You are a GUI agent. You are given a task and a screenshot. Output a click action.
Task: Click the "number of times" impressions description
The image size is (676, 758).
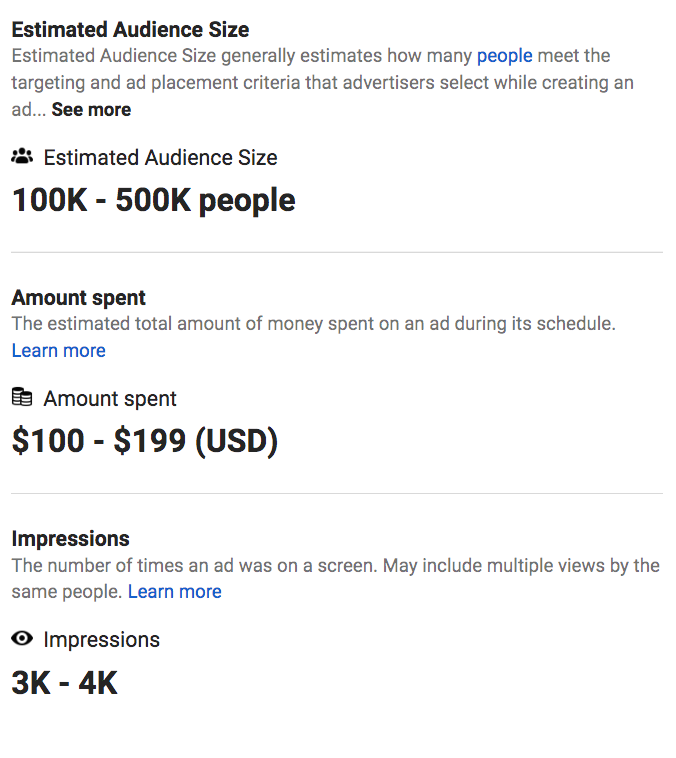point(335,565)
